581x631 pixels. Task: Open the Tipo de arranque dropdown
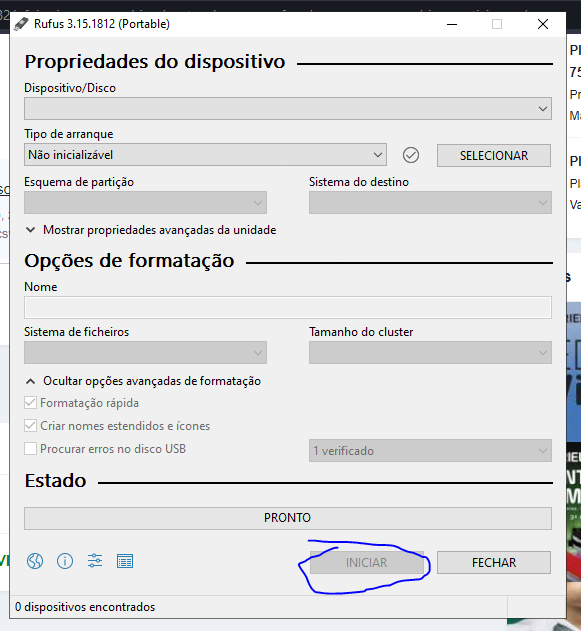[x=205, y=155]
